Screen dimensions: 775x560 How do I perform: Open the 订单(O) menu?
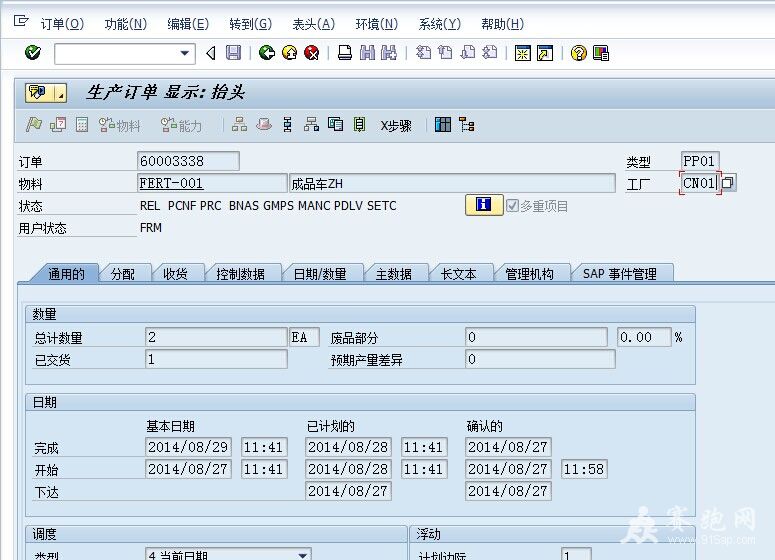coord(62,24)
